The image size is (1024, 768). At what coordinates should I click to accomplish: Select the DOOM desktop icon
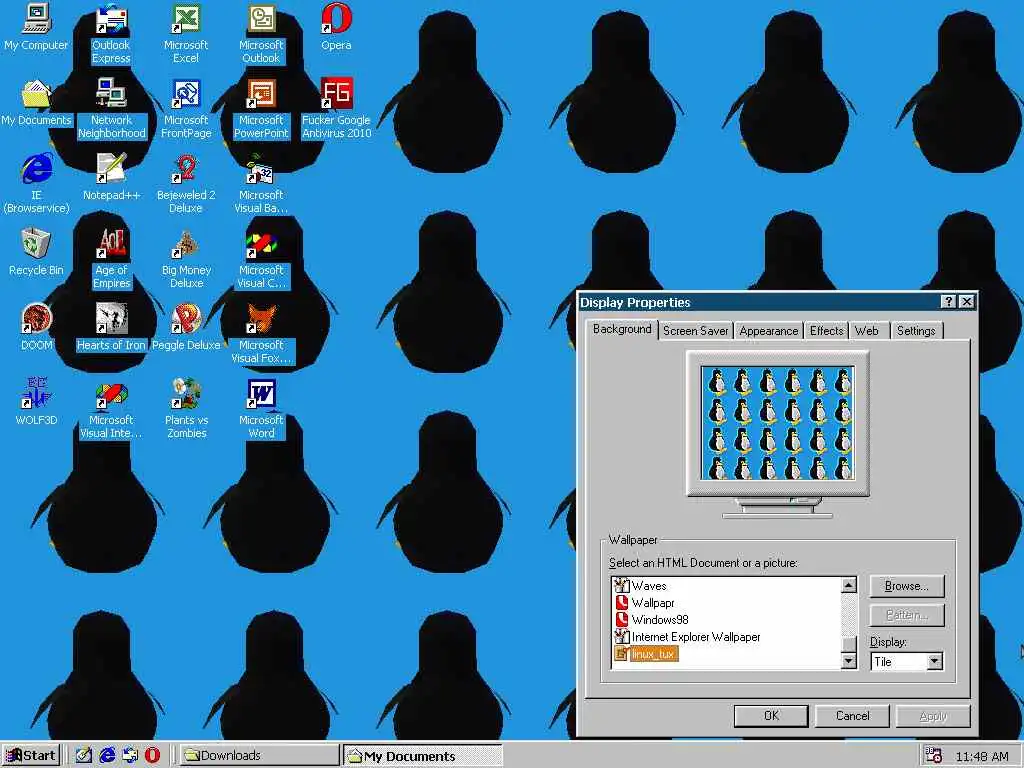pos(36,327)
